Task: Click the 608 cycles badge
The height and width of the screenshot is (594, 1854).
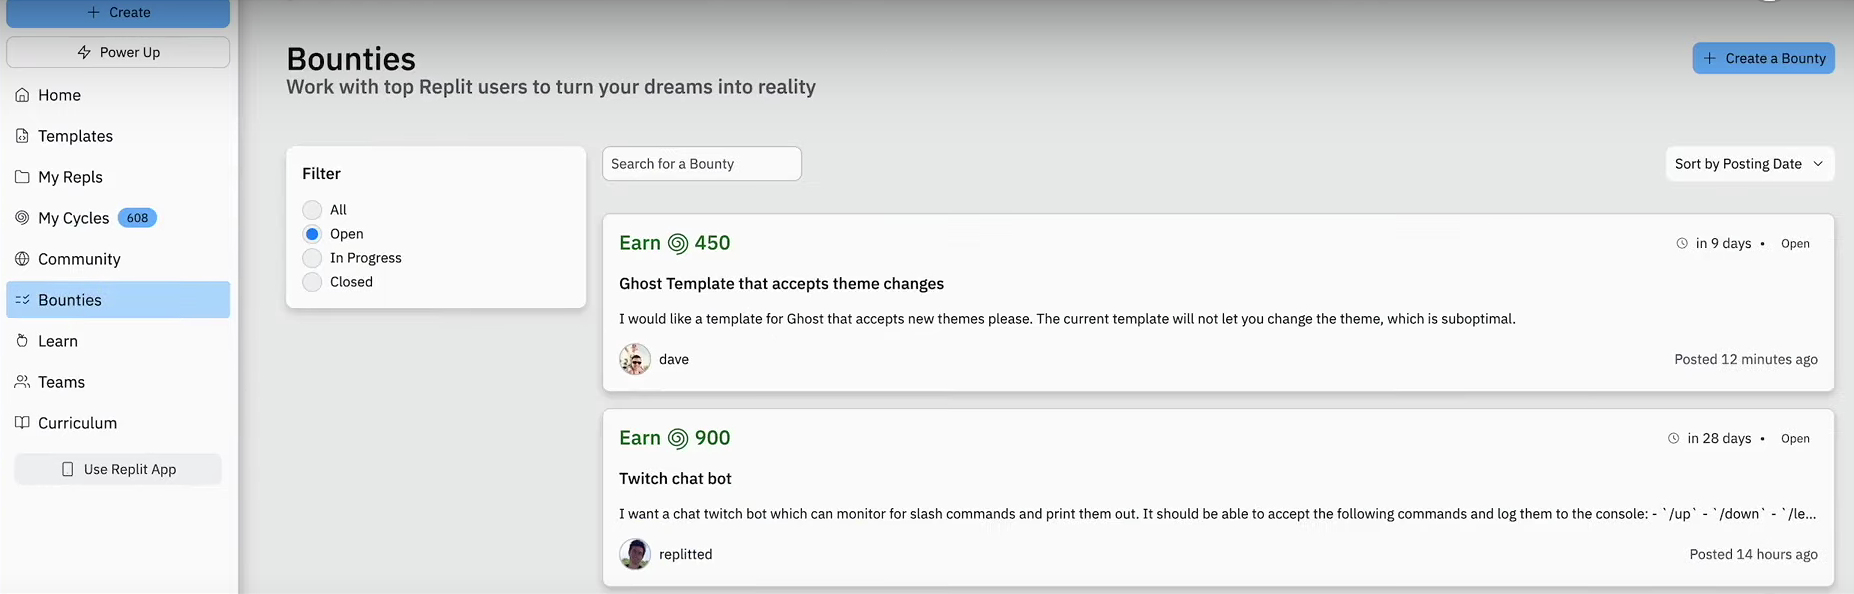Action: coord(137,218)
